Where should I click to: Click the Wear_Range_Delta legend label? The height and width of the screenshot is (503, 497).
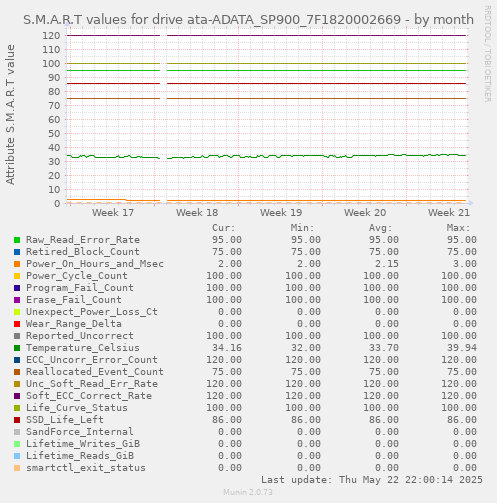tap(74, 324)
